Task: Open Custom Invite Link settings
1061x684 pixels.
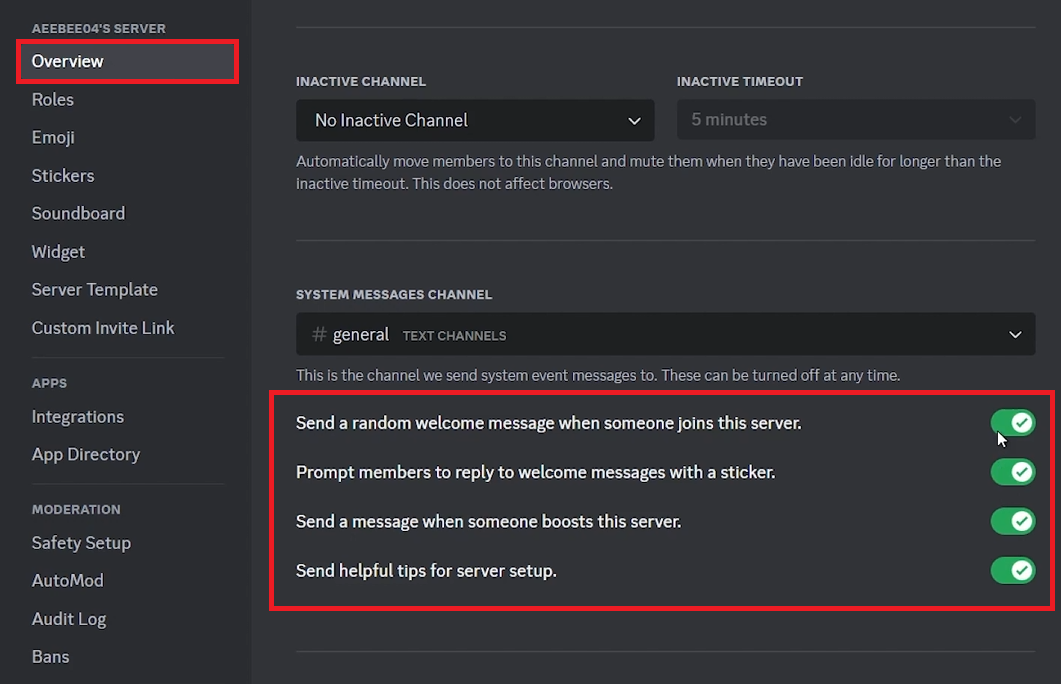Action: tap(103, 327)
